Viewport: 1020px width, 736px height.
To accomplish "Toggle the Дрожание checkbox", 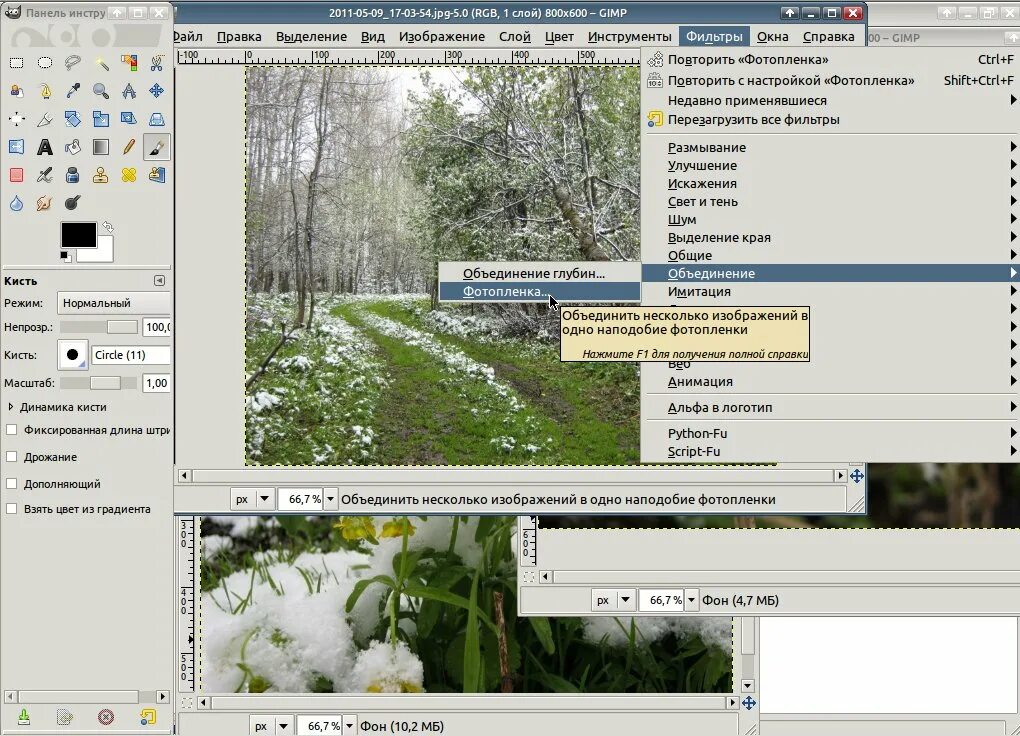I will pyautogui.click(x=11, y=457).
